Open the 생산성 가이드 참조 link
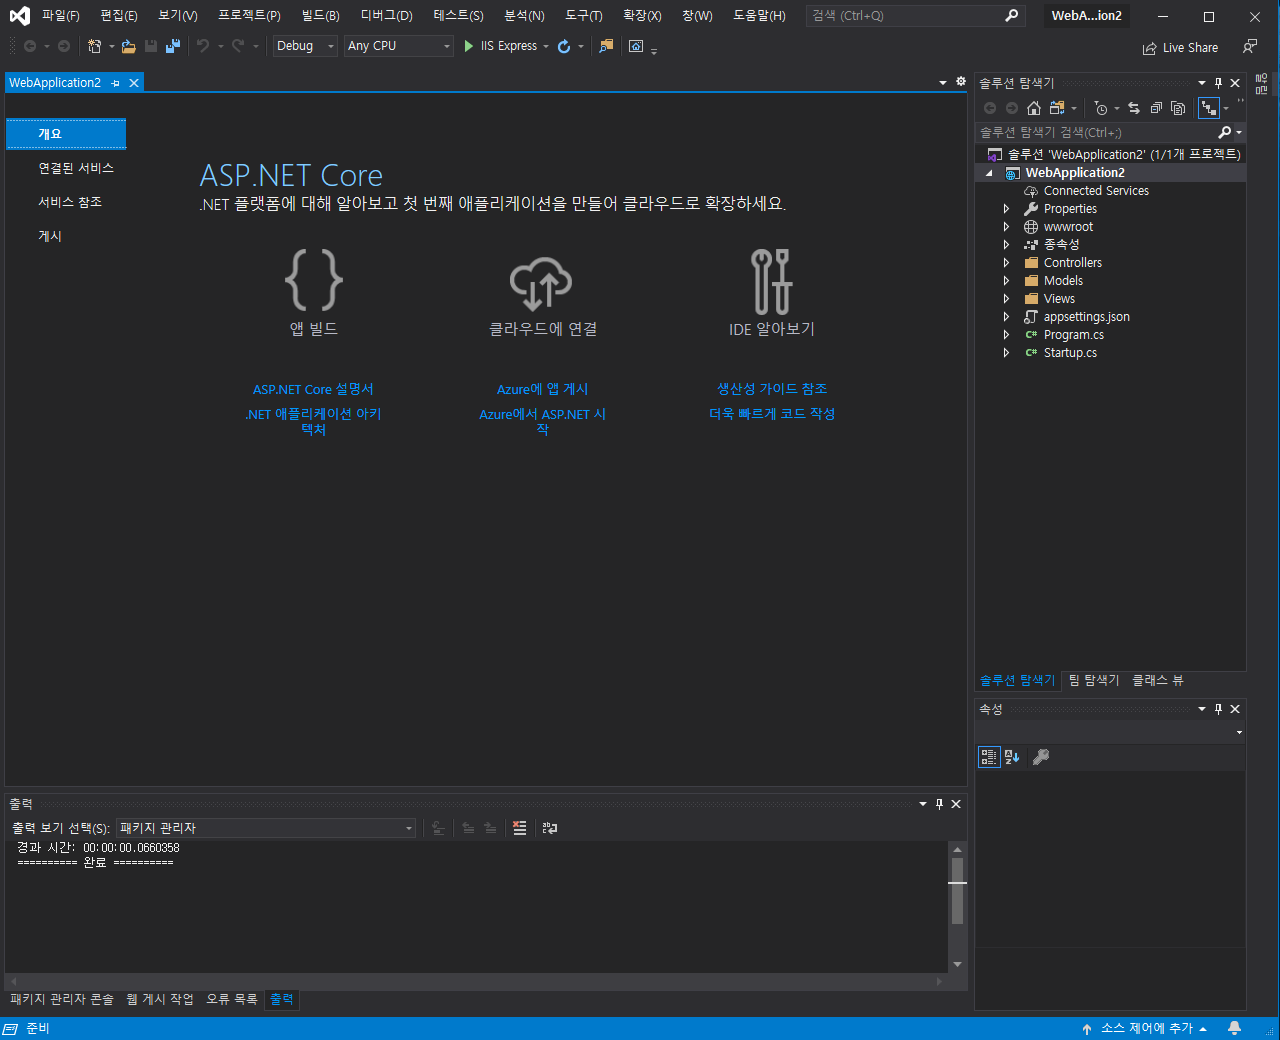 (772, 389)
